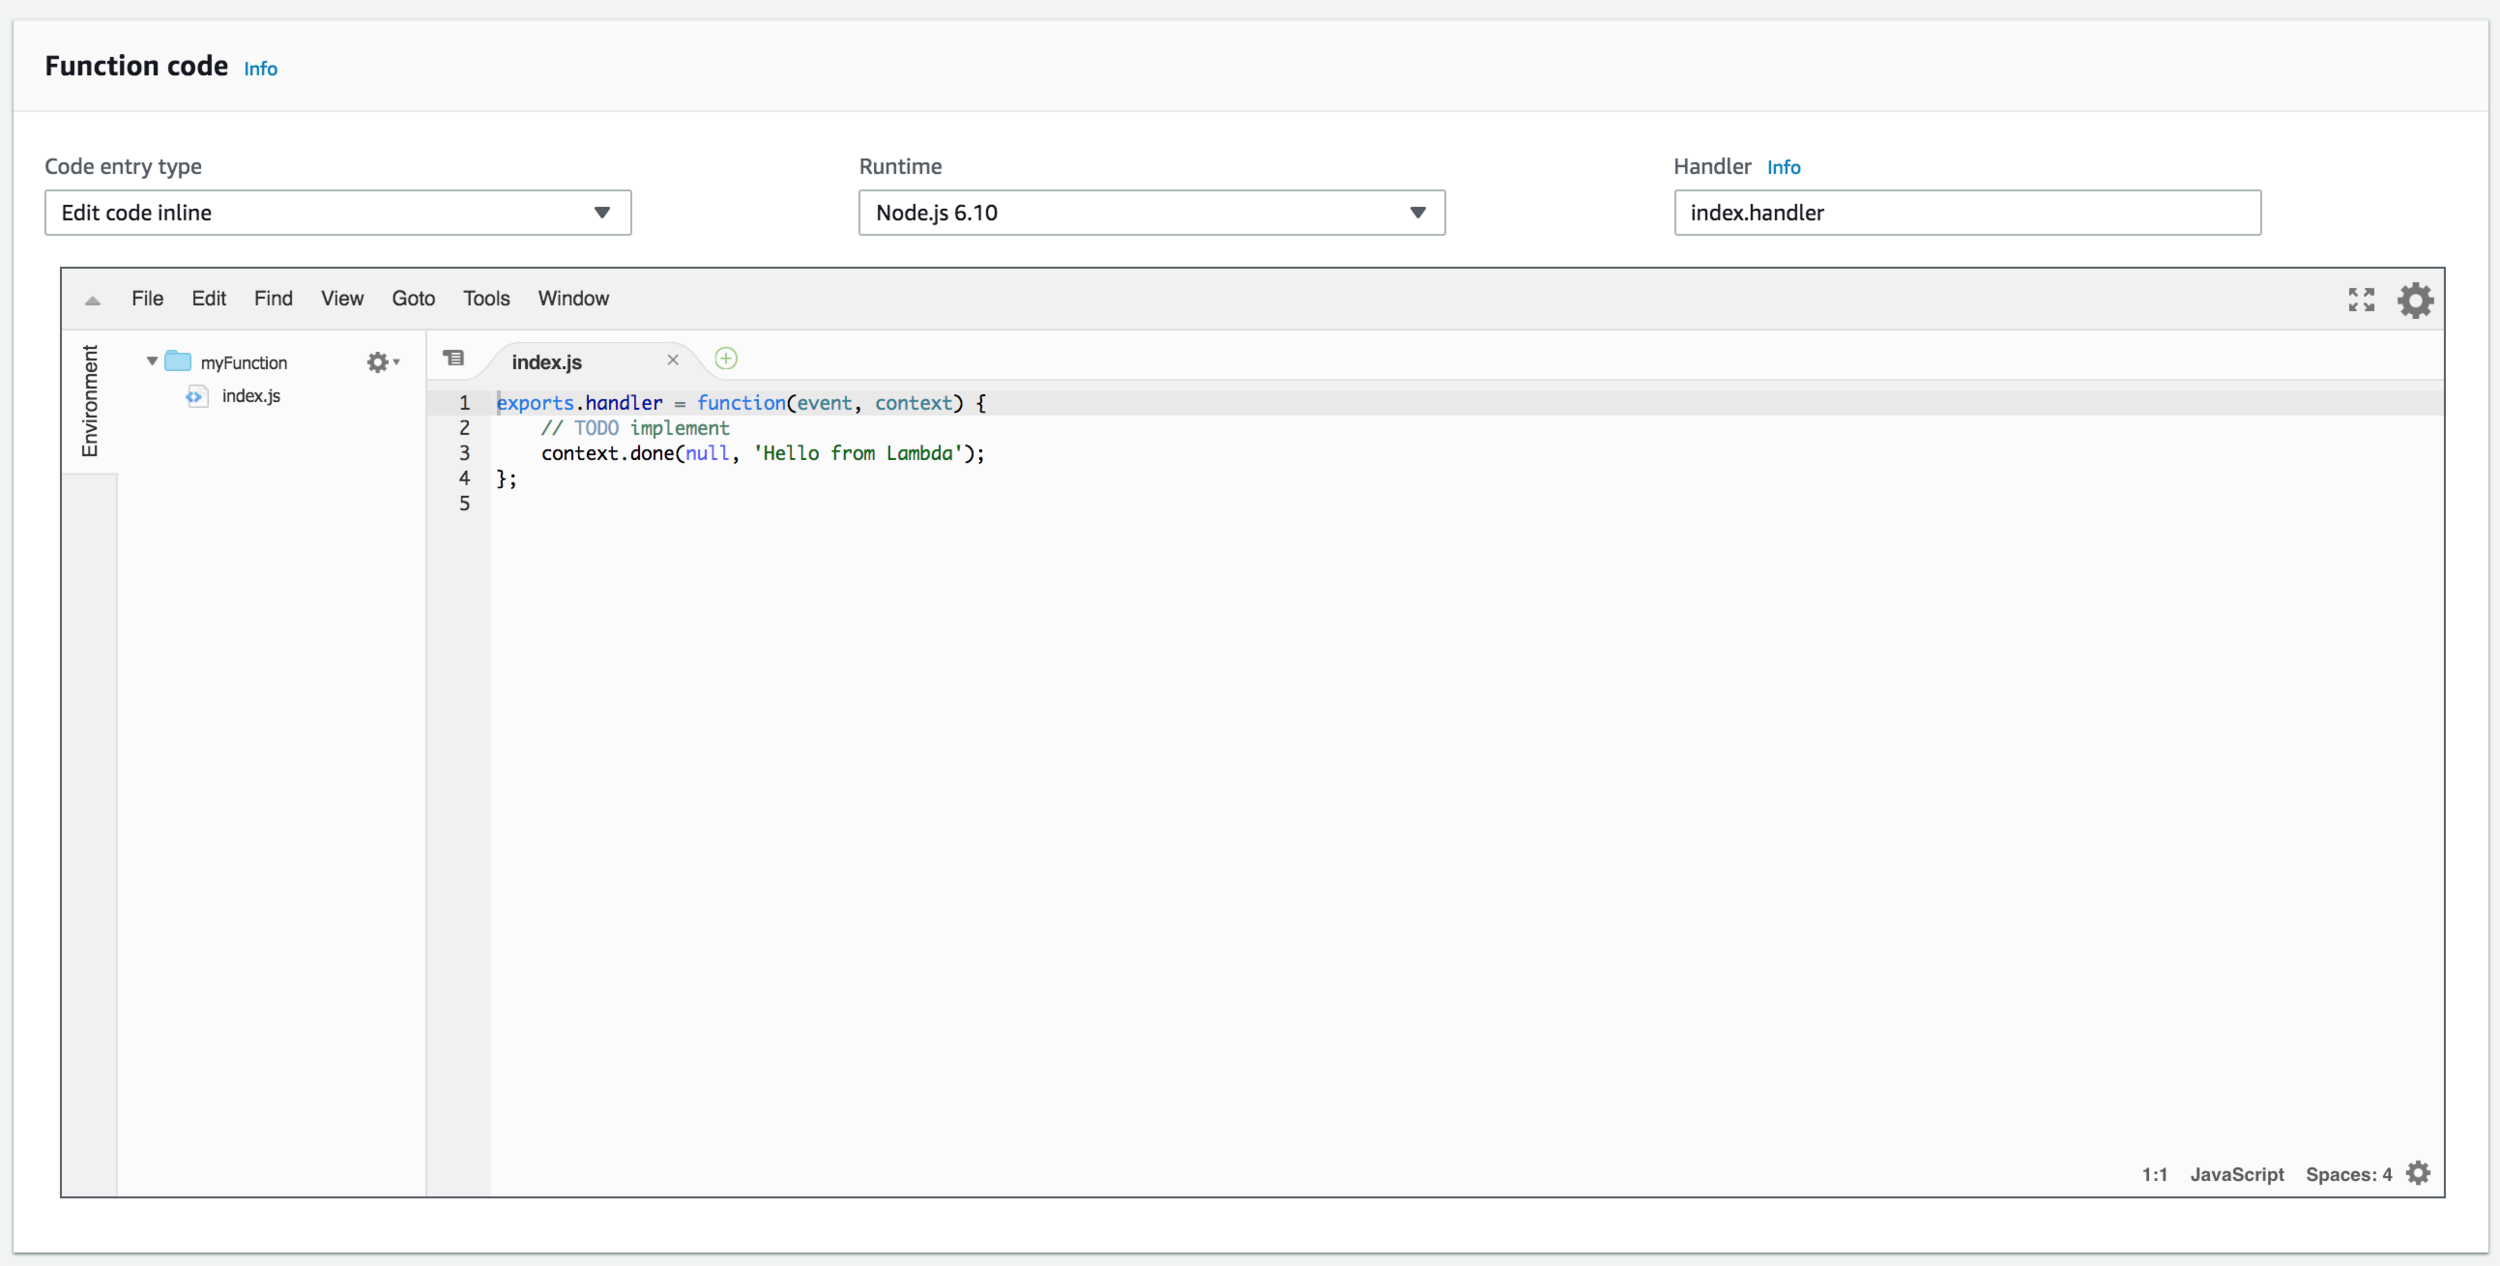
Task: Click Info link next to Function code
Action: [260, 69]
